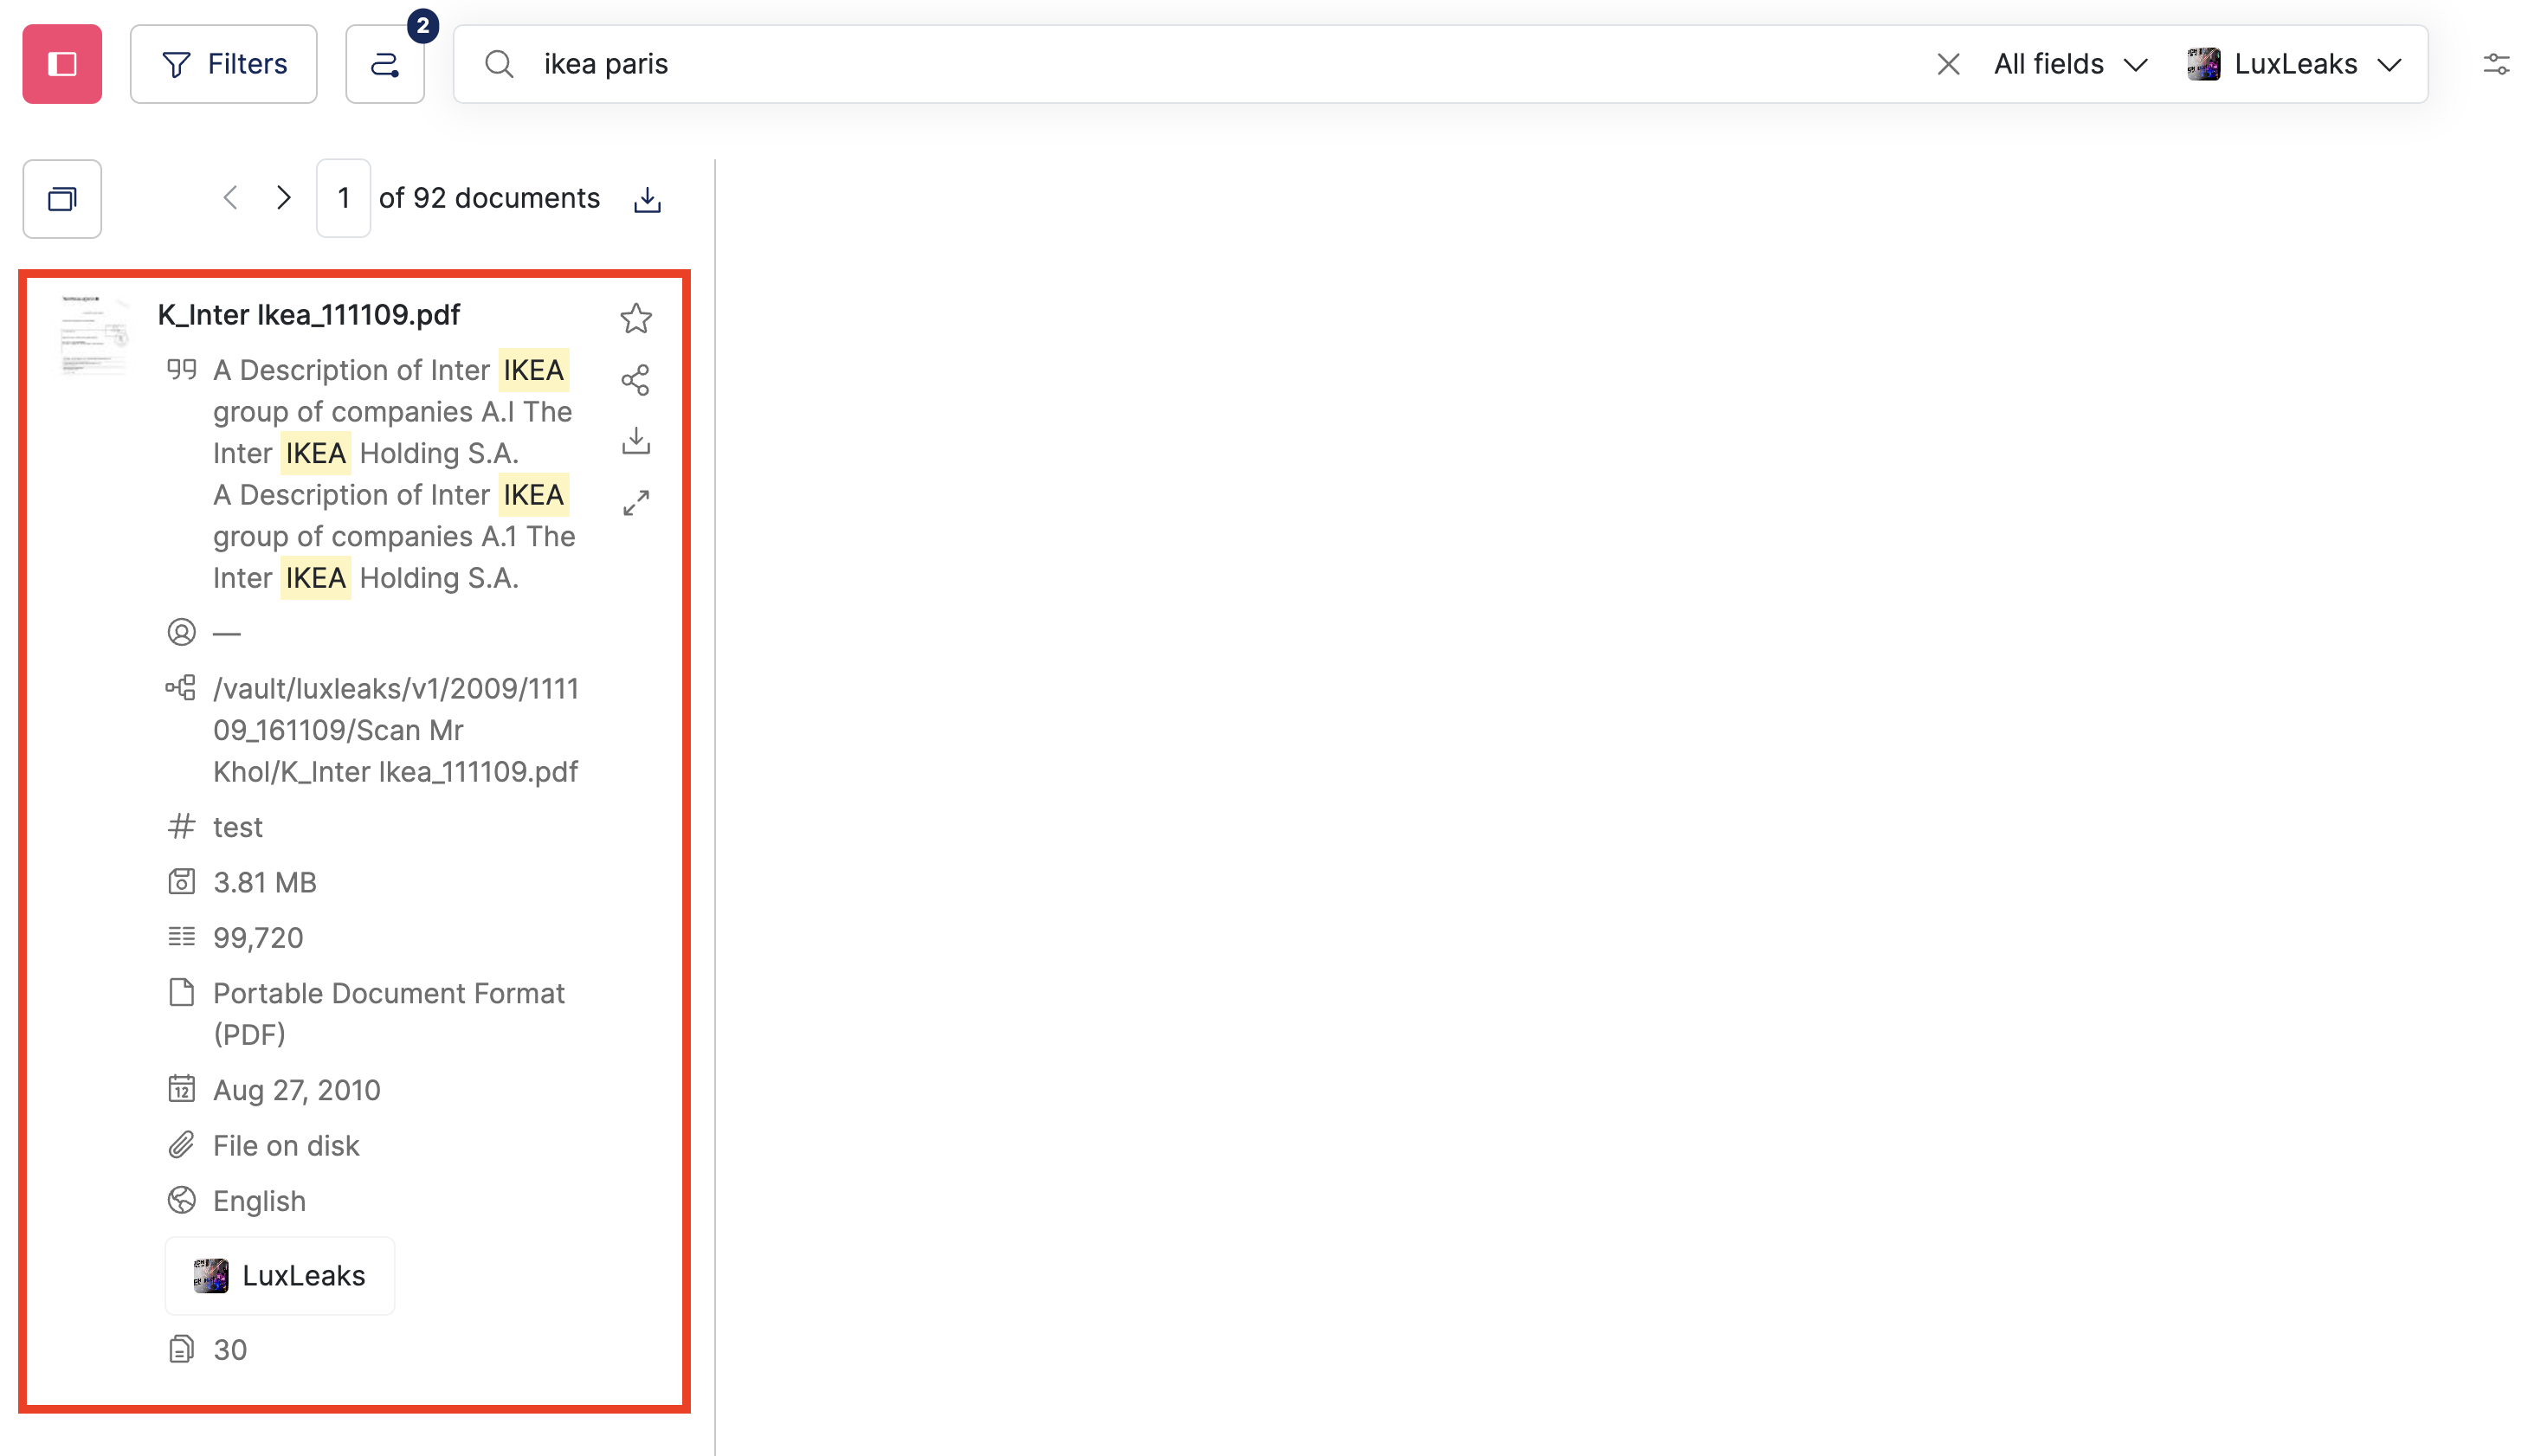Click the compare documents icon above results
This screenshot has height=1456, width=2528.
click(62, 198)
